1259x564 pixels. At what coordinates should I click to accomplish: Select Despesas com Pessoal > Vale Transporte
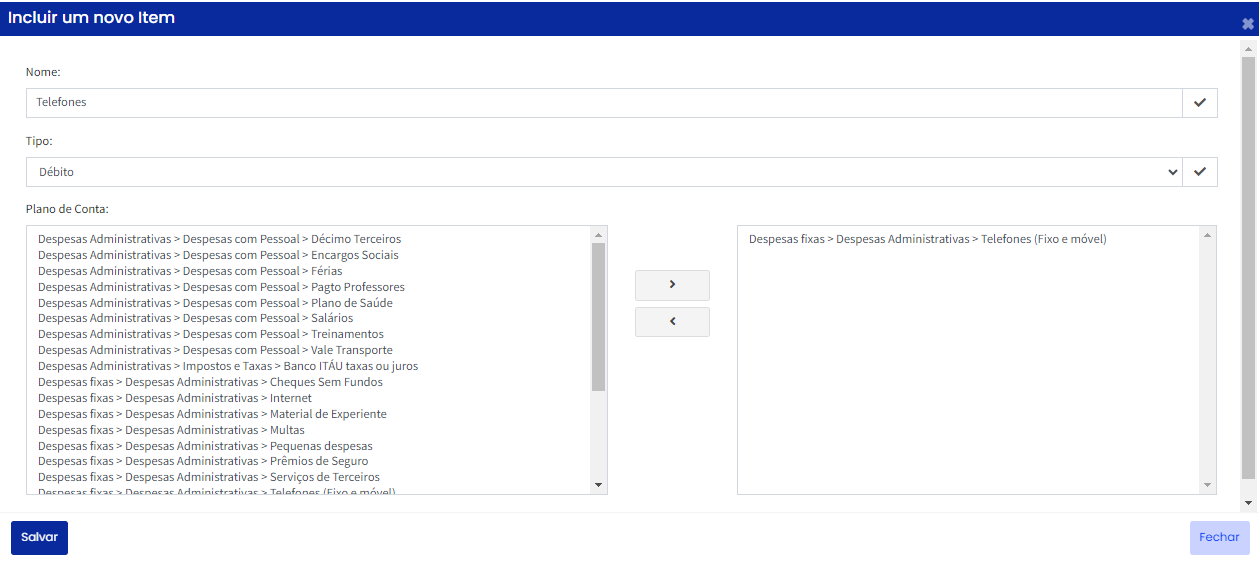[215, 350]
